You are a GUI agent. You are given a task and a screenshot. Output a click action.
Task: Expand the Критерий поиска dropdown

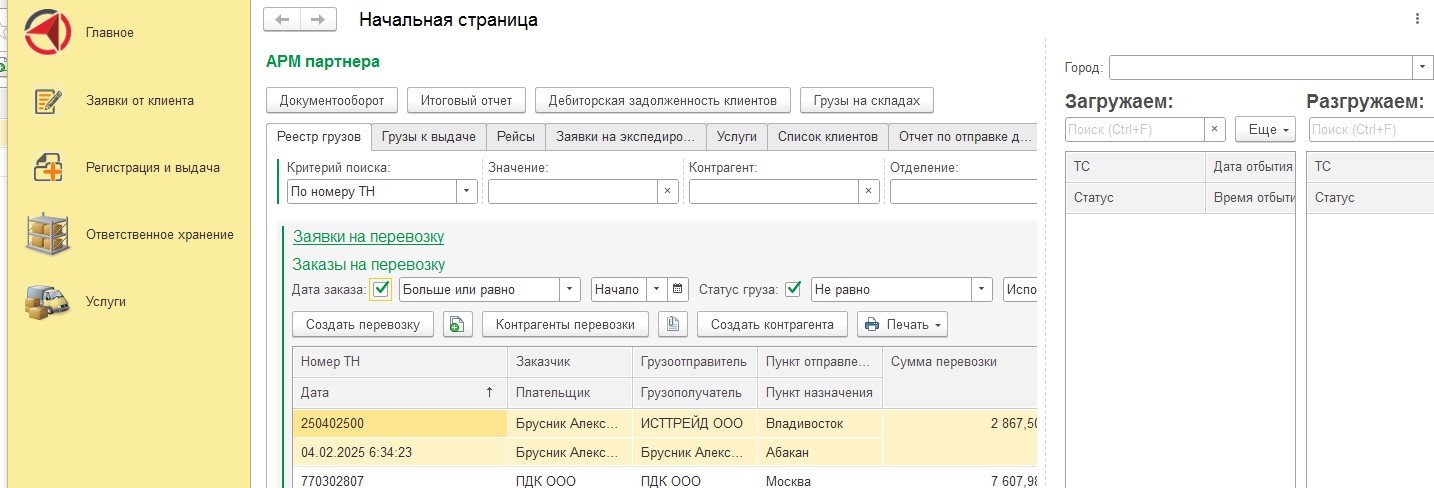tap(467, 191)
